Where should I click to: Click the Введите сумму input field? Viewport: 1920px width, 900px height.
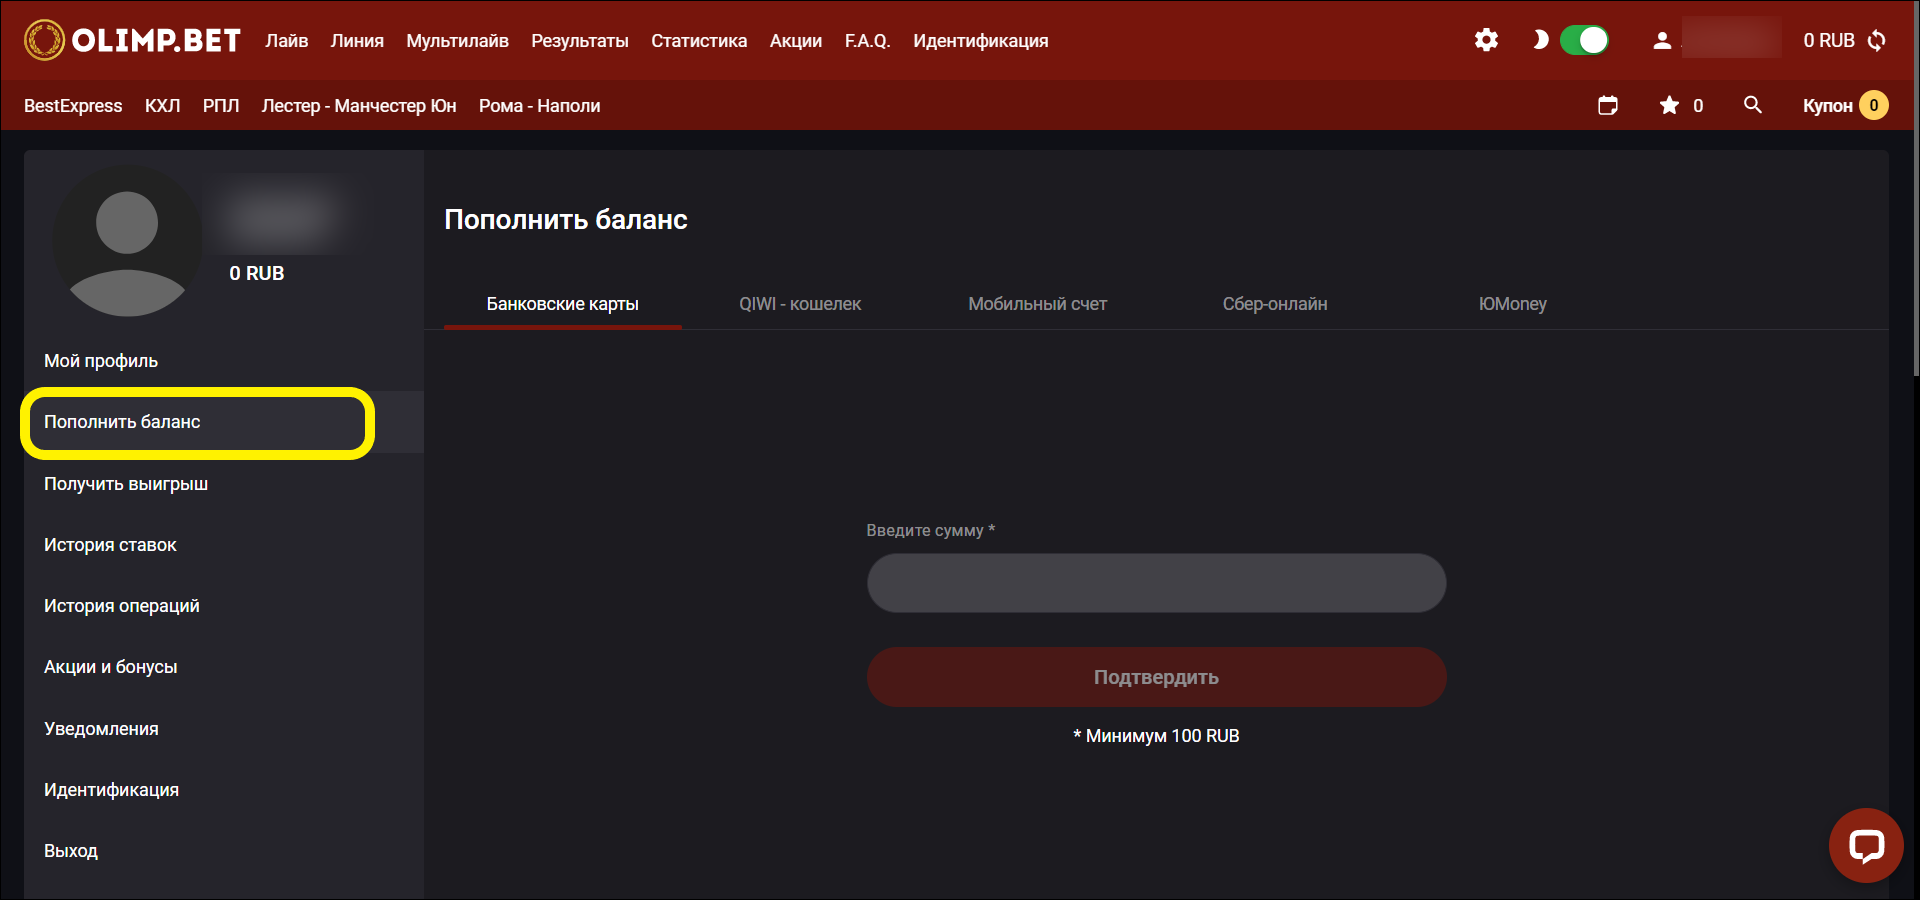click(x=1156, y=583)
